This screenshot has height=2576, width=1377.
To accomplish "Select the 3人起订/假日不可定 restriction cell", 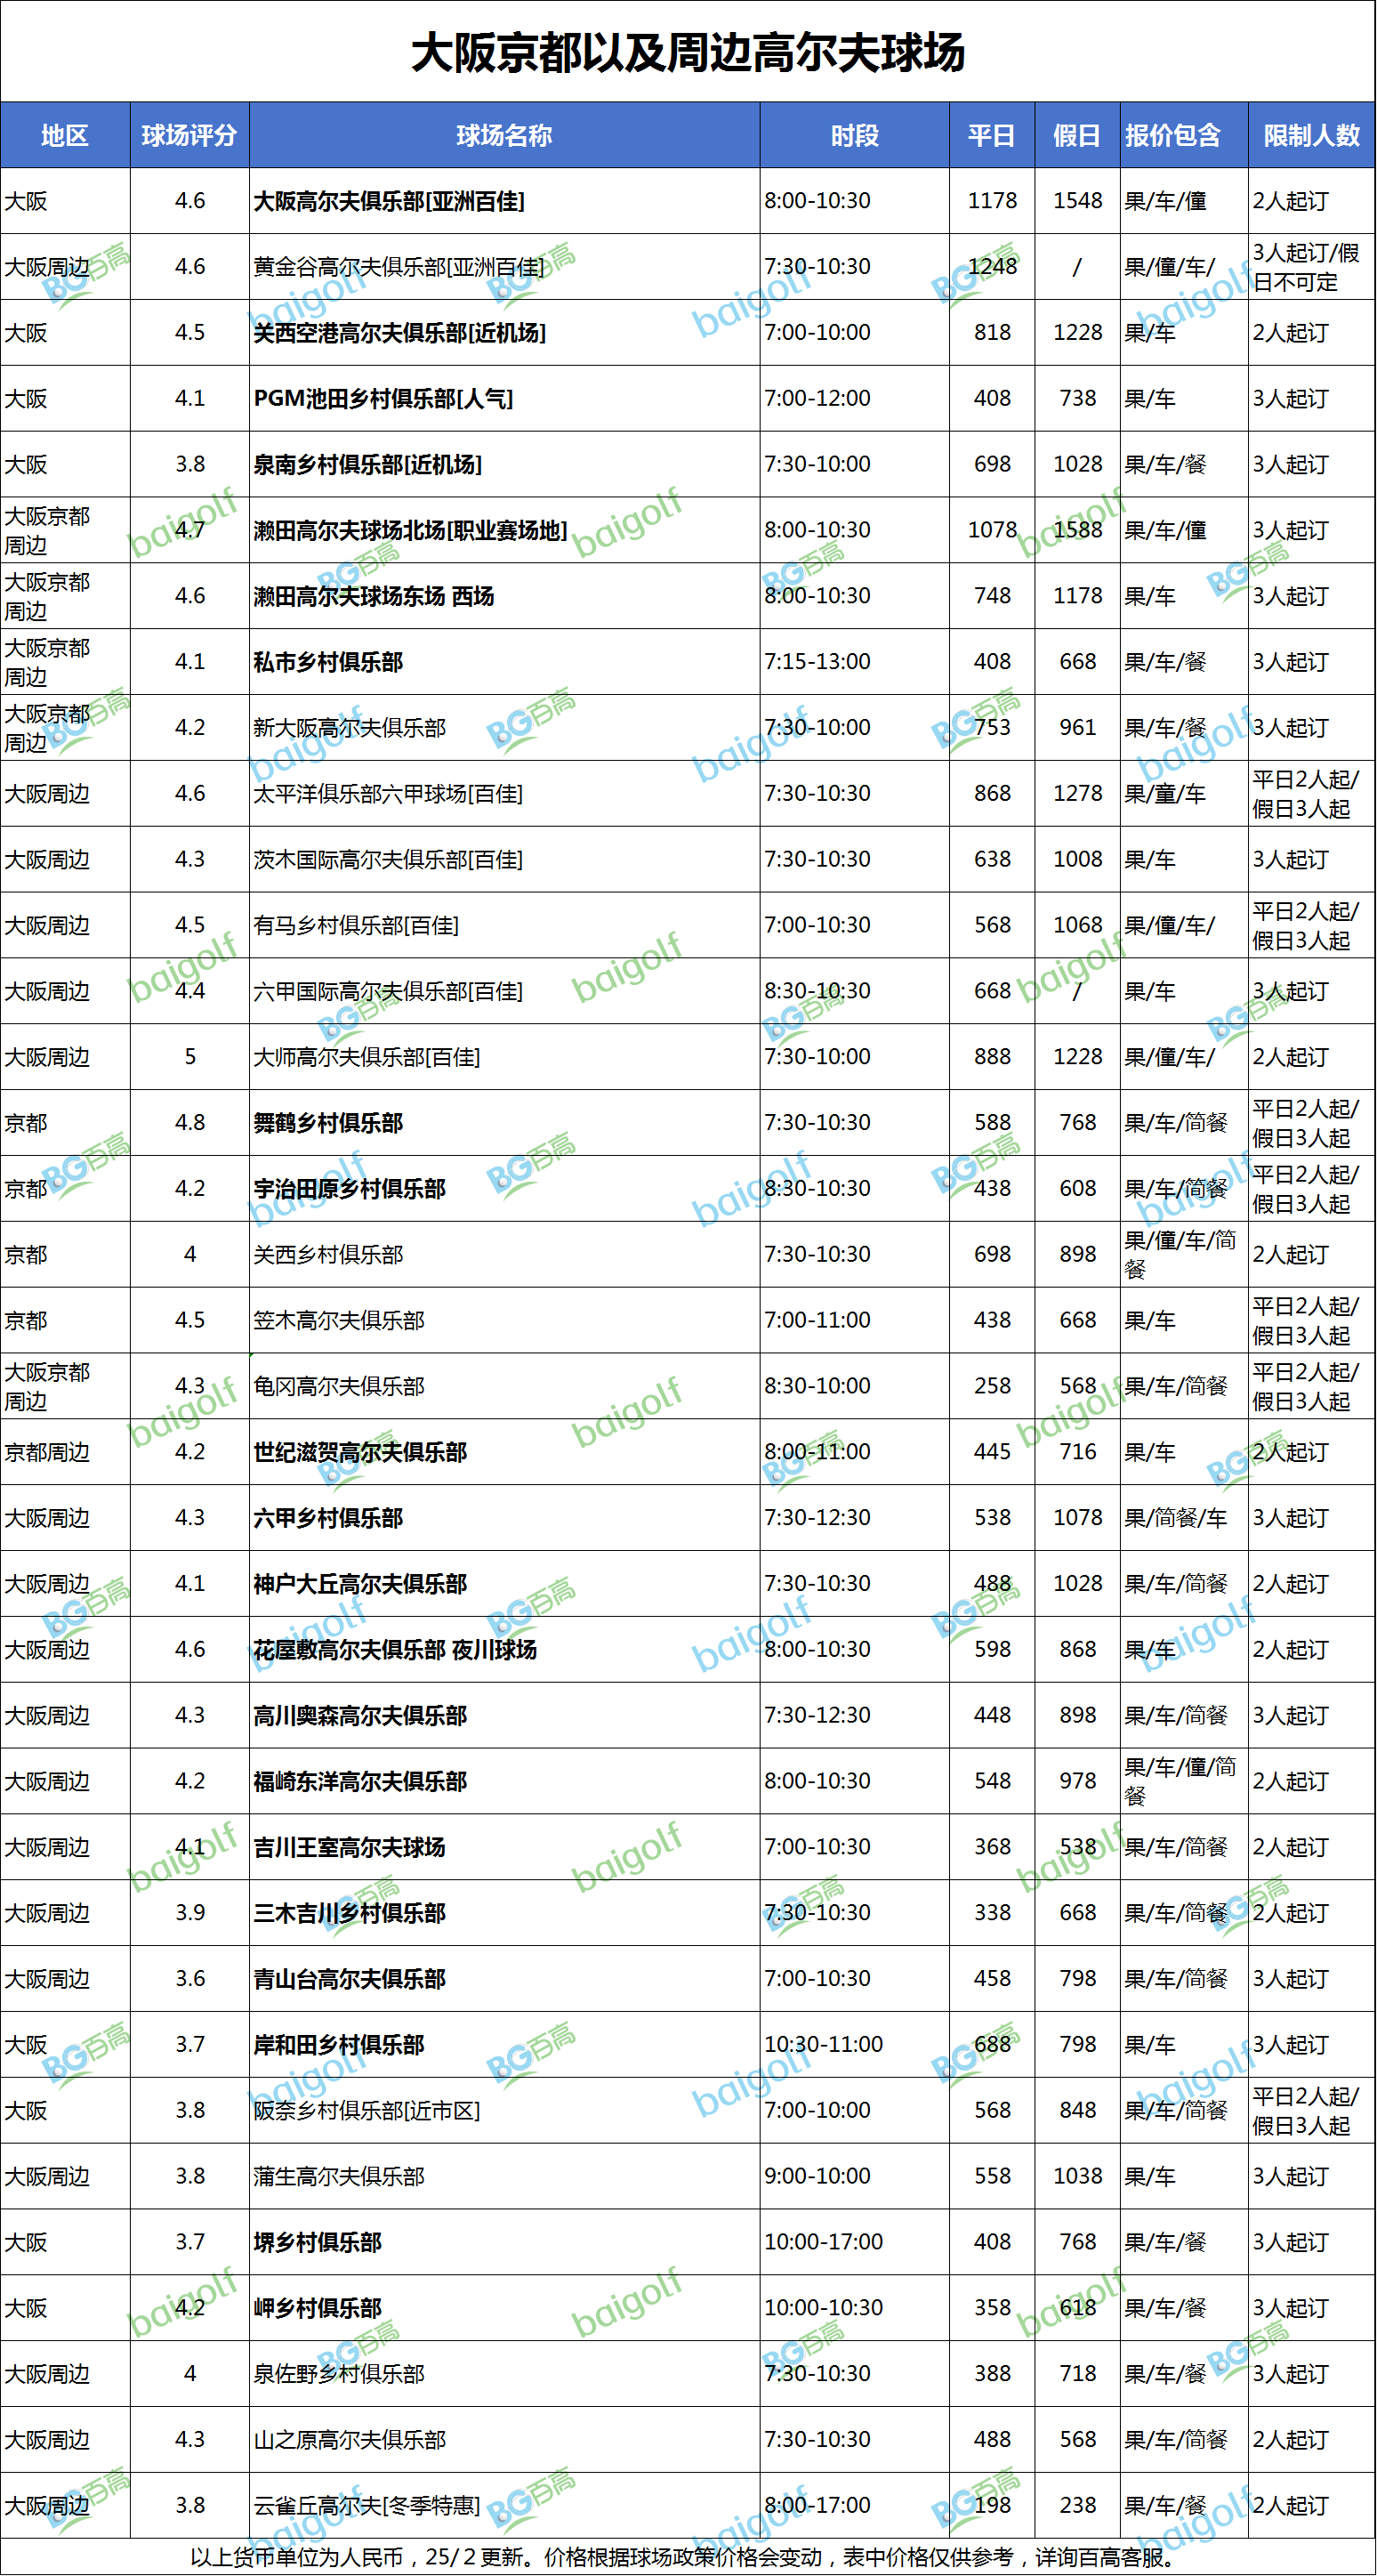I will [1306, 267].
